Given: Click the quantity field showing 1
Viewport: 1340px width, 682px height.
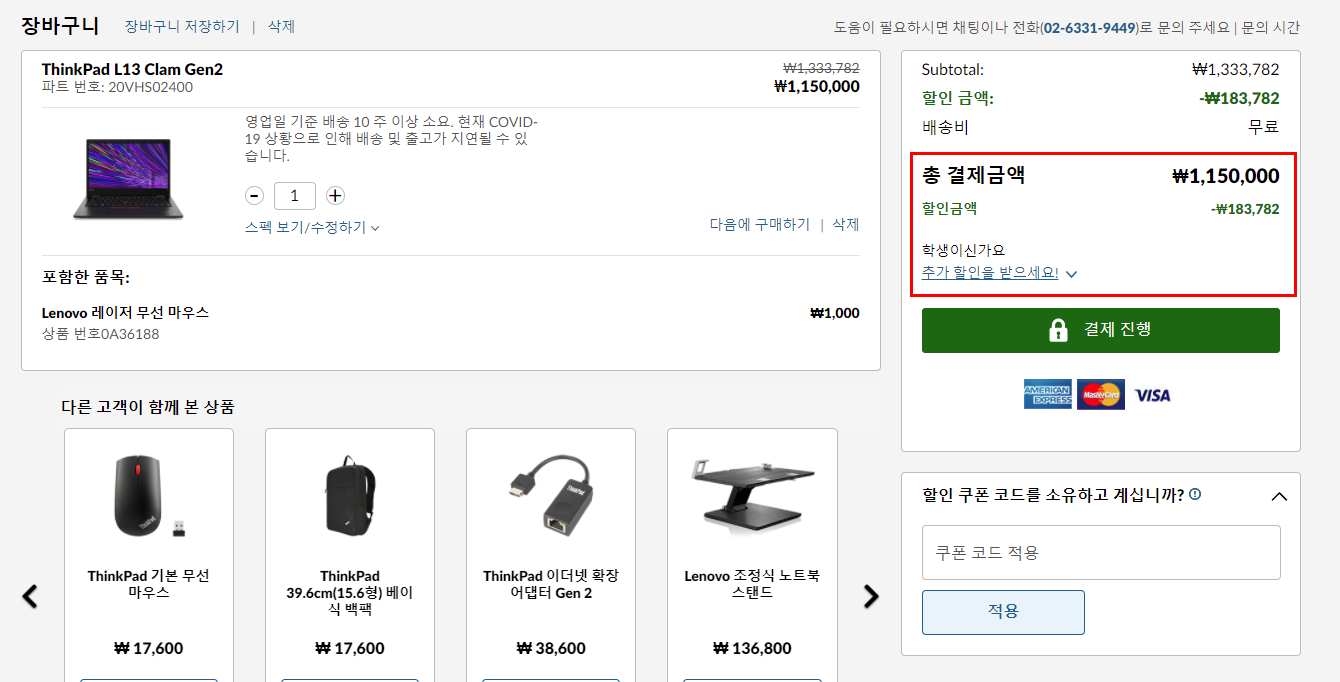Looking at the screenshot, I should (x=295, y=196).
